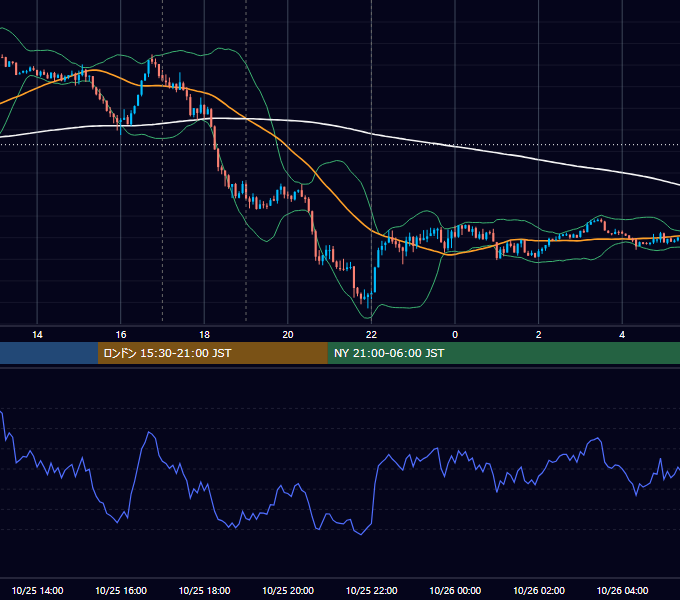Select the 10/26 02:00 time label
The width and height of the screenshot is (680, 600).
(539, 590)
